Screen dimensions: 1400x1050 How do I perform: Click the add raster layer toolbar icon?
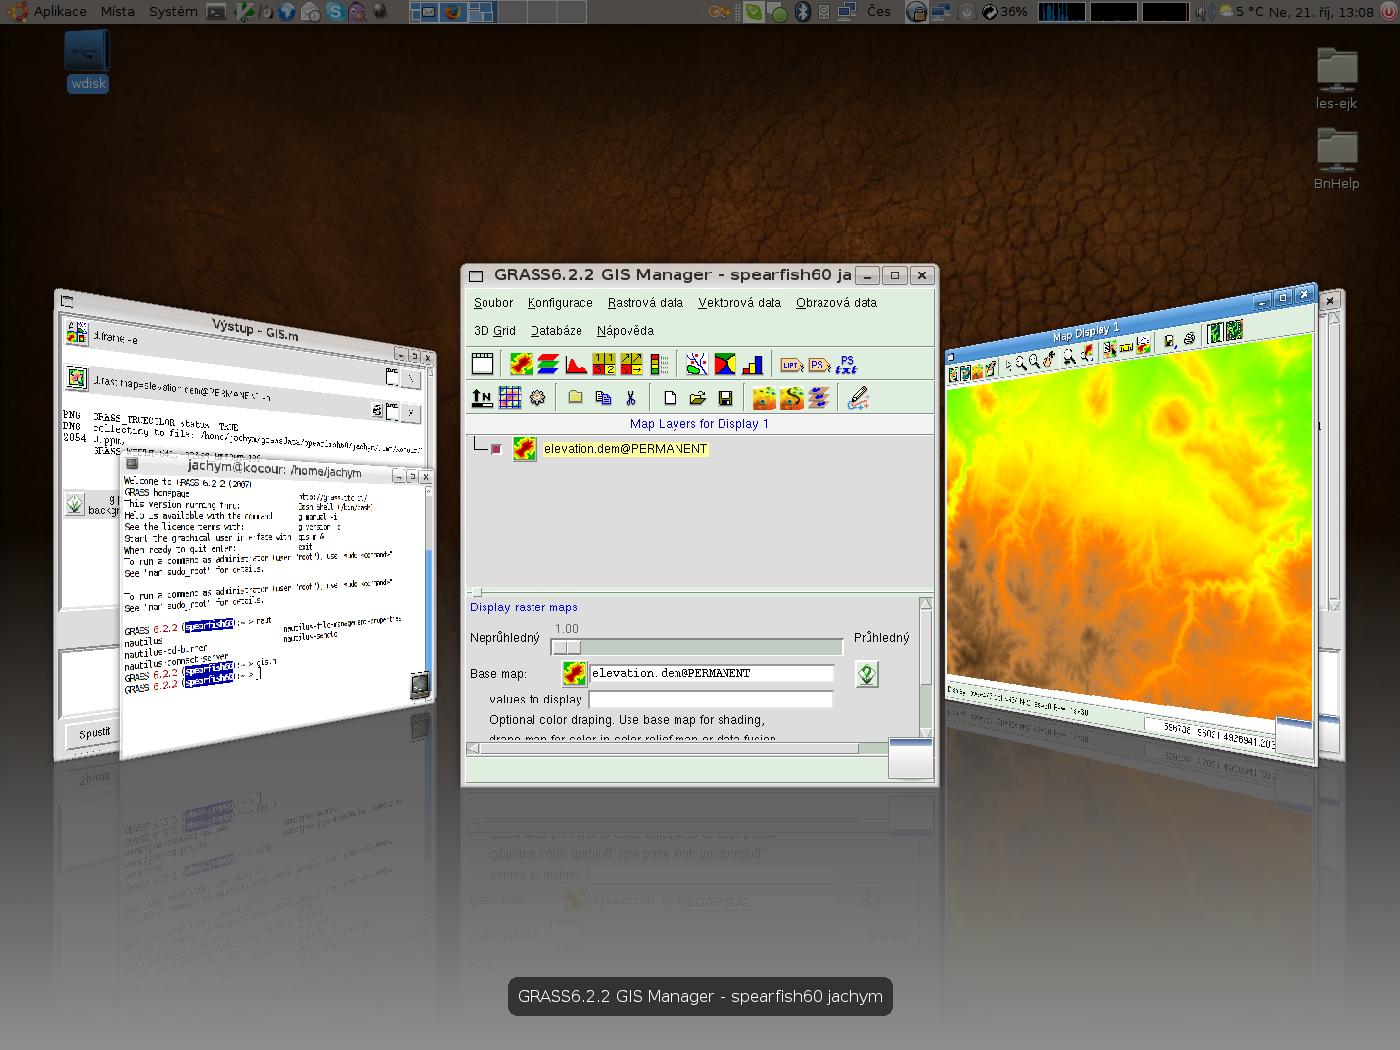coord(521,365)
